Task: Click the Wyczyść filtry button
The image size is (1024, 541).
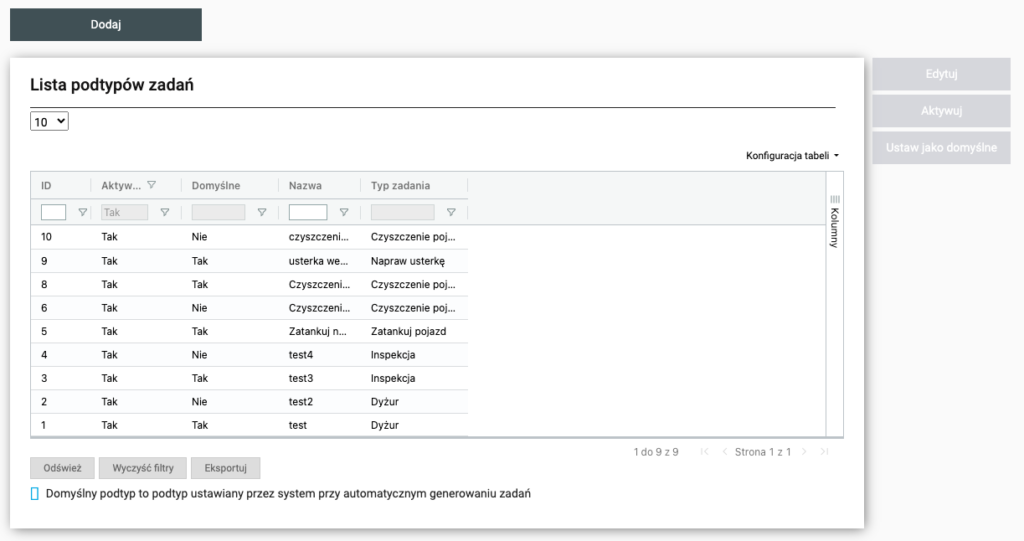Action: coord(143,468)
